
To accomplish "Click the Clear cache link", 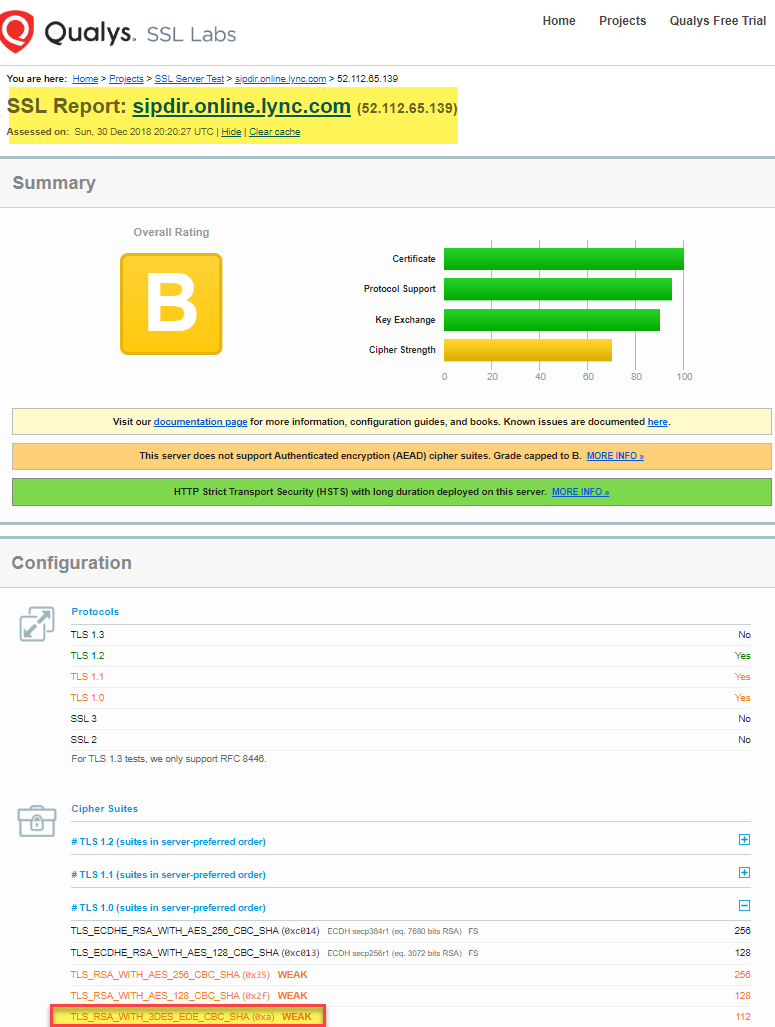I will click(x=274, y=132).
